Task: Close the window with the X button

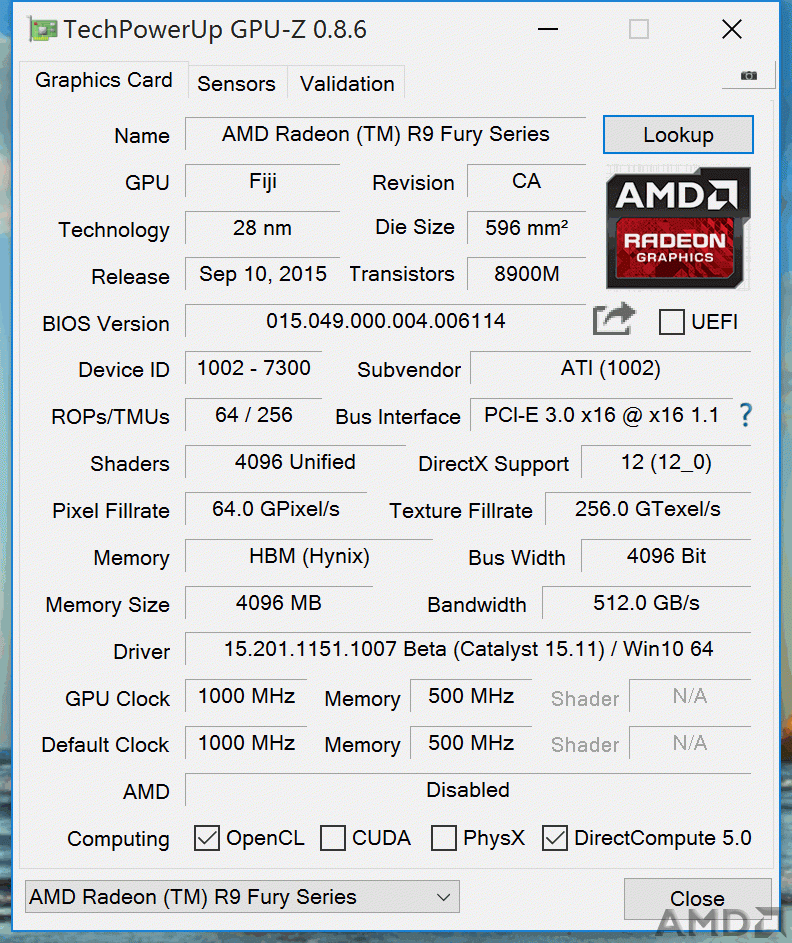Action: 732,29
